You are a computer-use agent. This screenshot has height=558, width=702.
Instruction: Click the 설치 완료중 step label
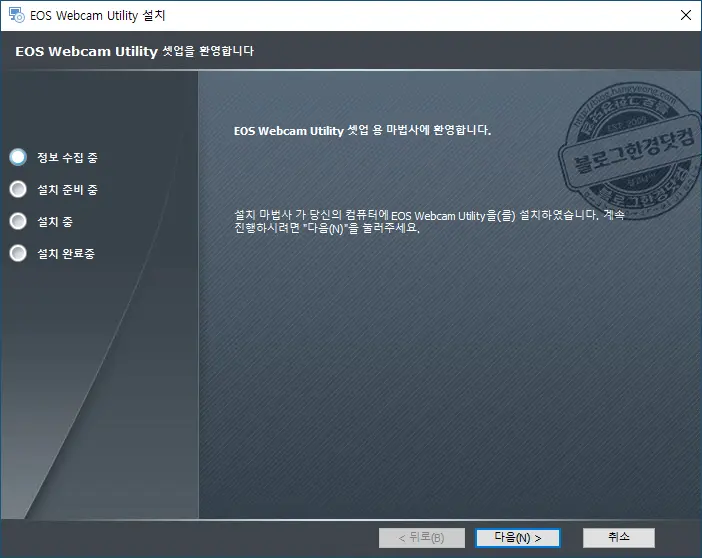pyautogui.click(x=66, y=254)
